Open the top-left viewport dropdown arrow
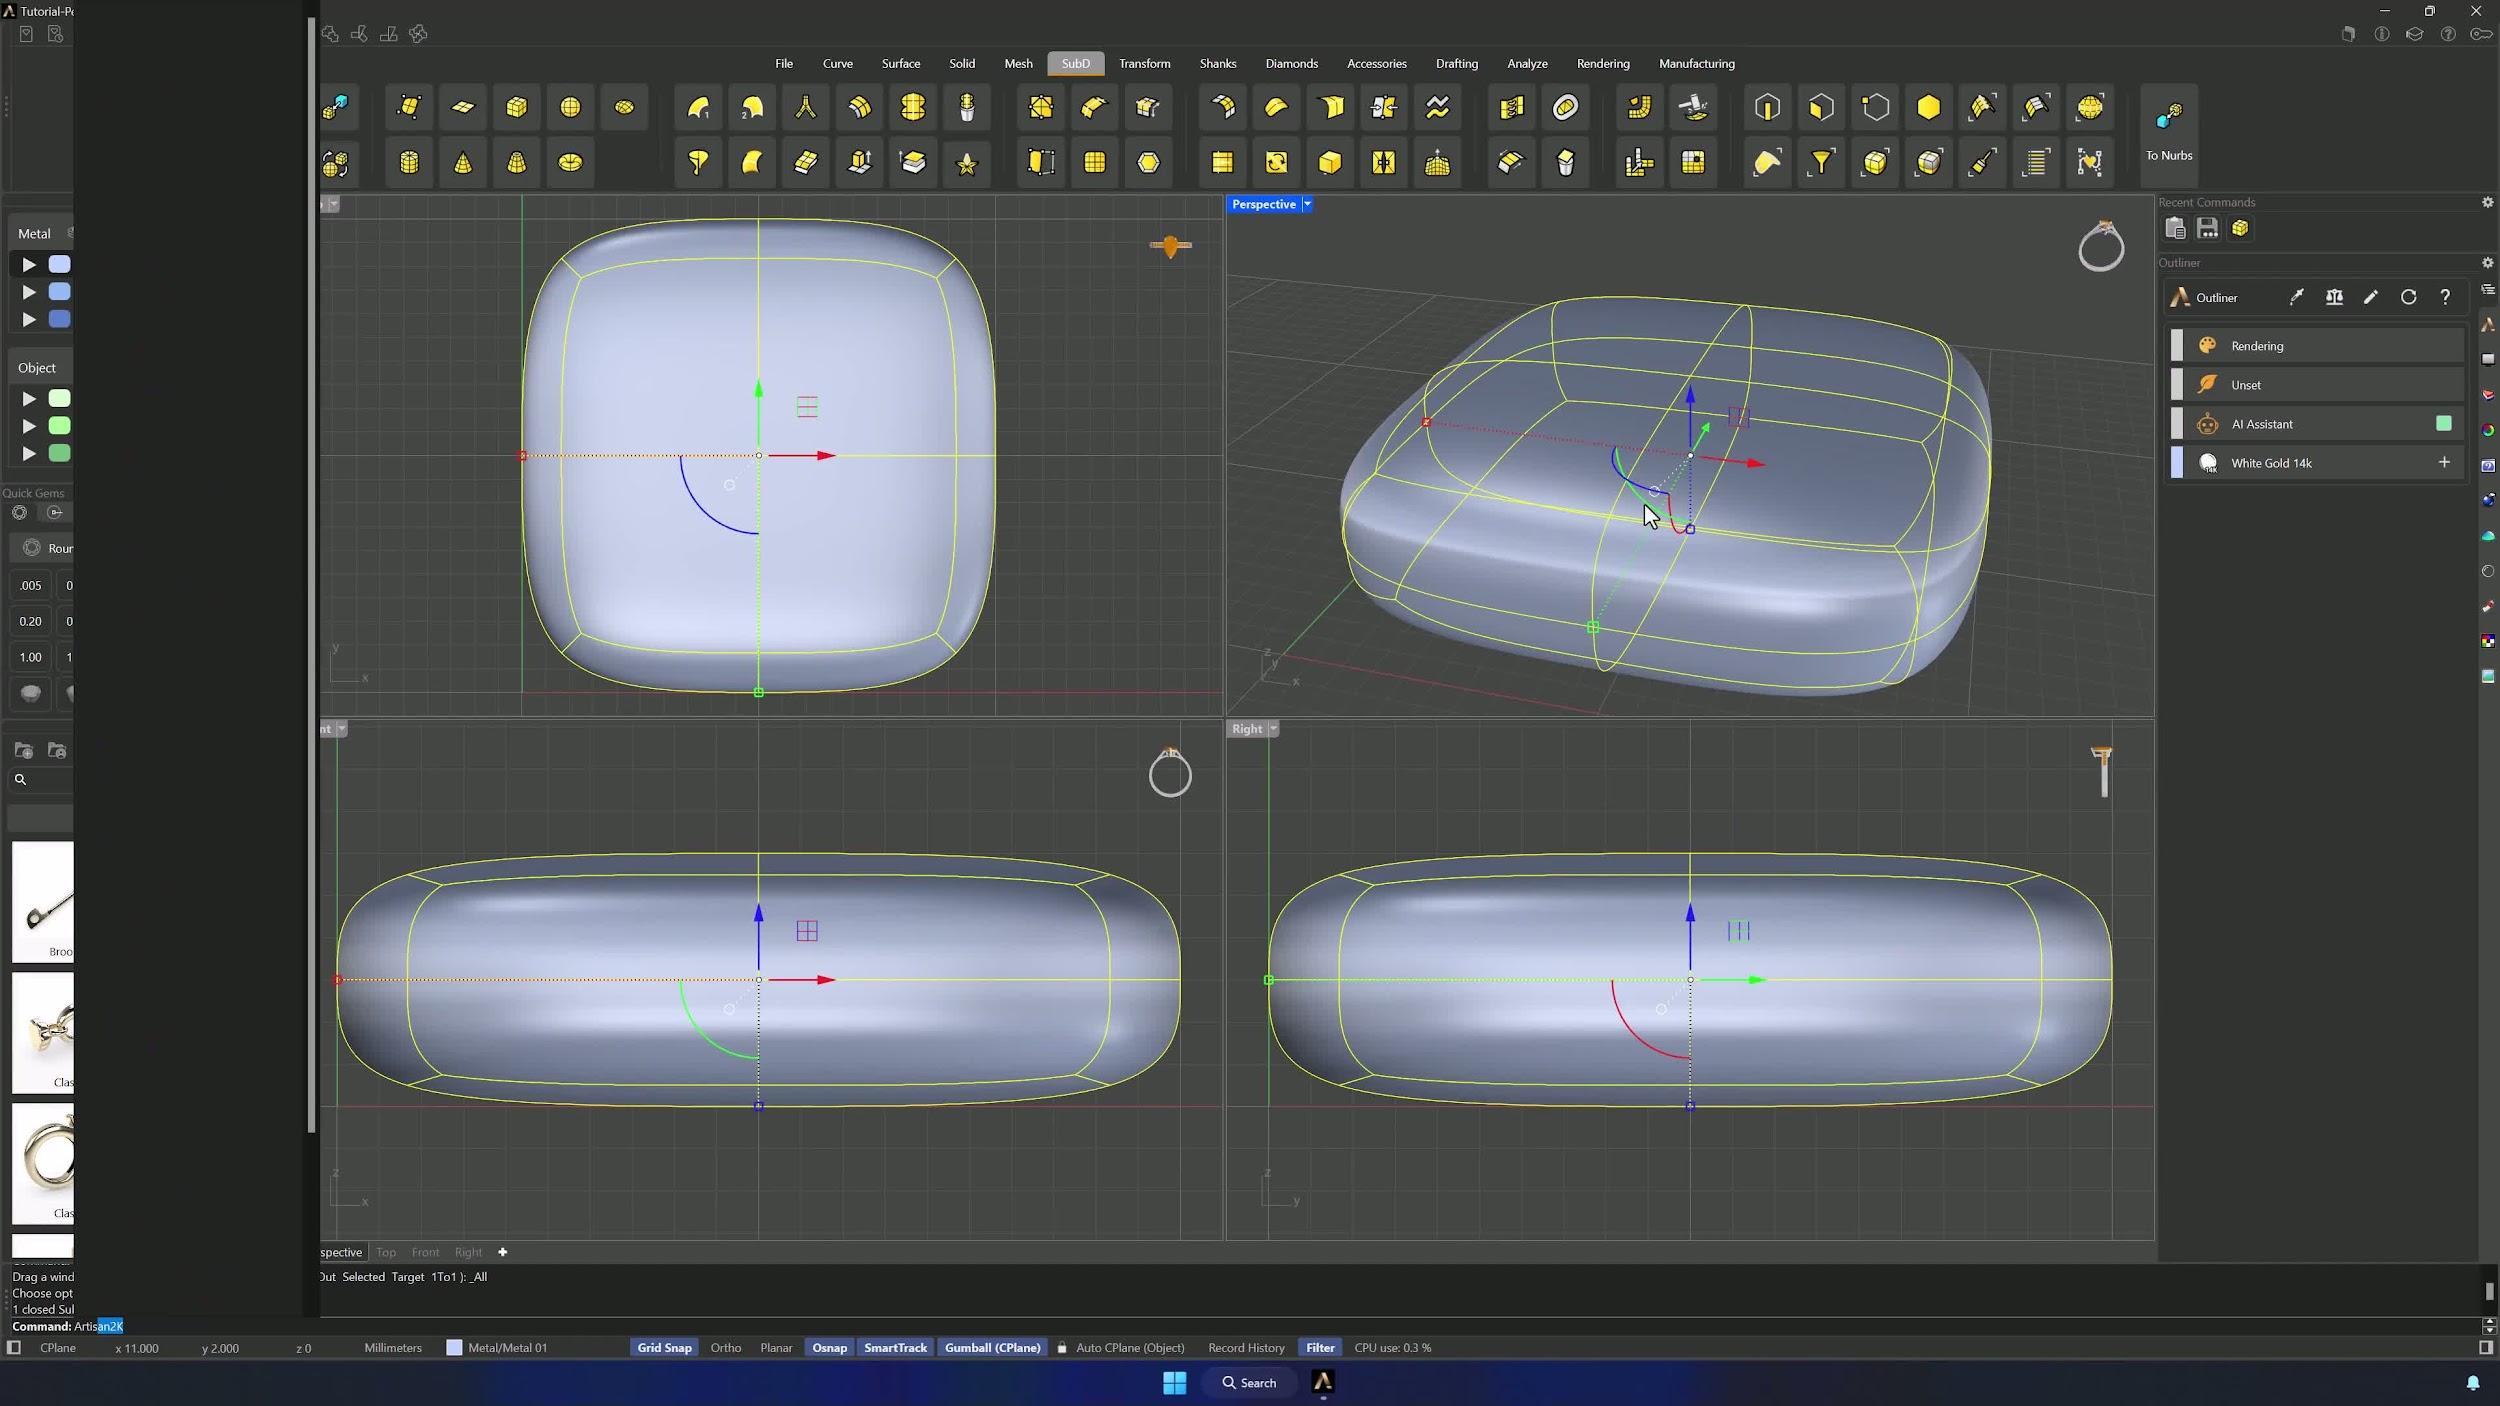 tap(333, 204)
